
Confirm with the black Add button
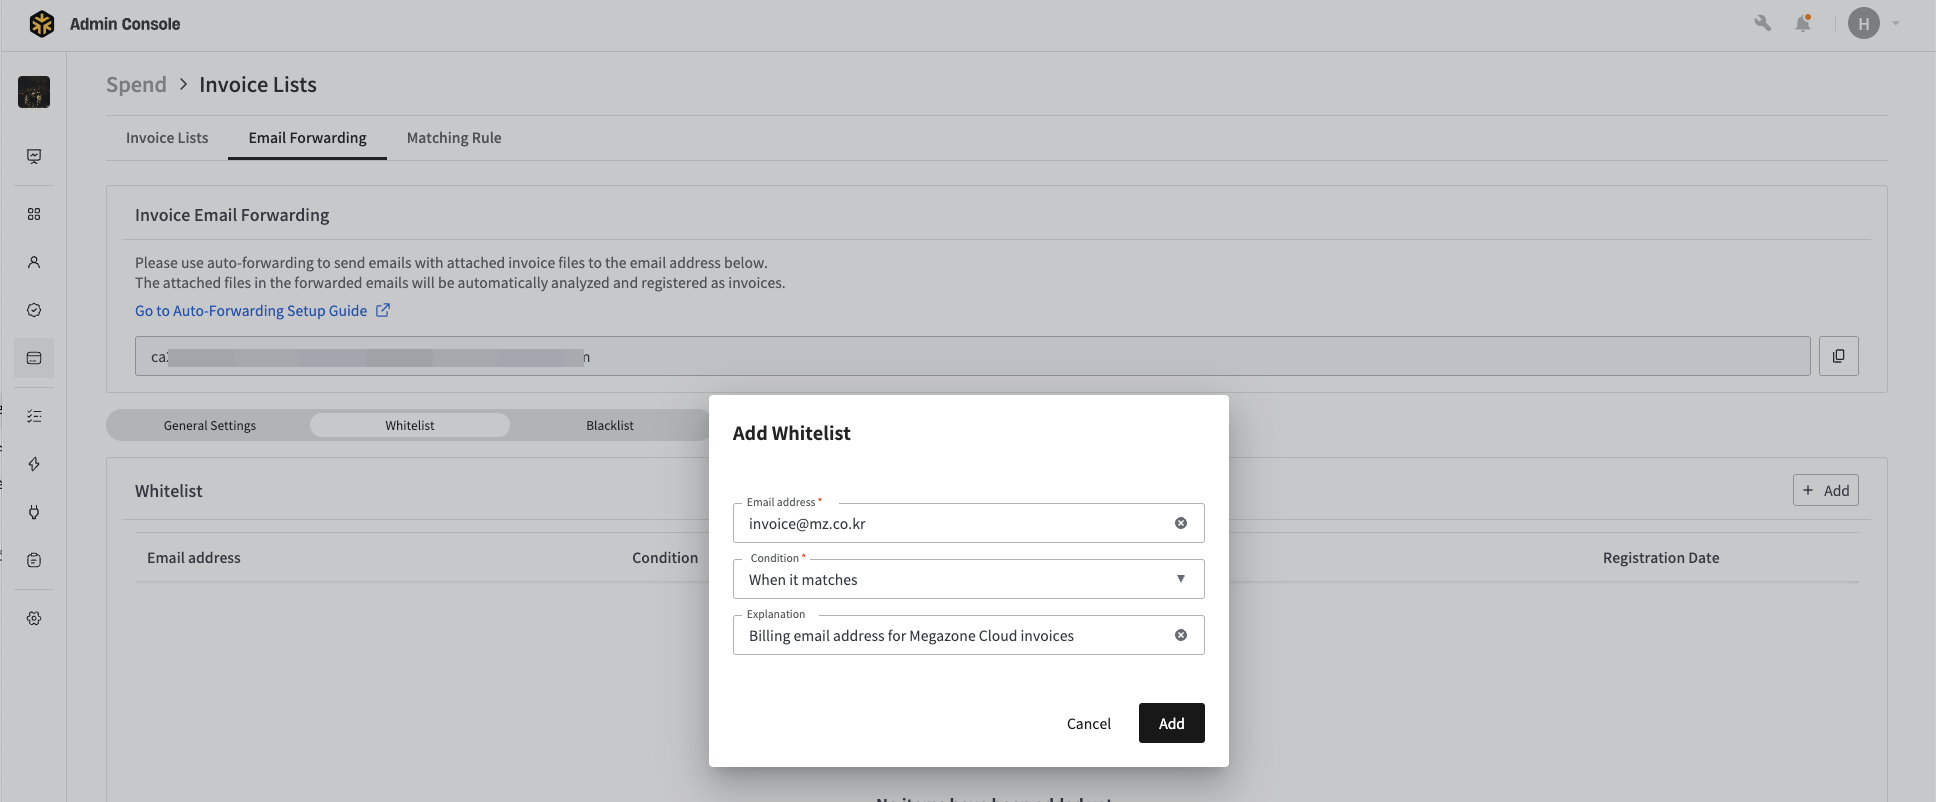pos(1171,723)
